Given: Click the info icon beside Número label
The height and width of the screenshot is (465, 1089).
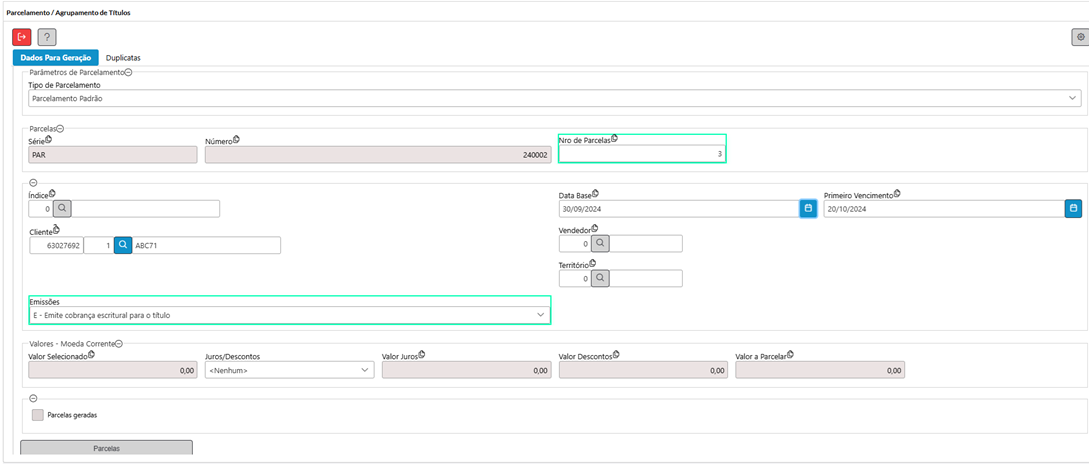Looking at the screenshot, I should point(235,140).
